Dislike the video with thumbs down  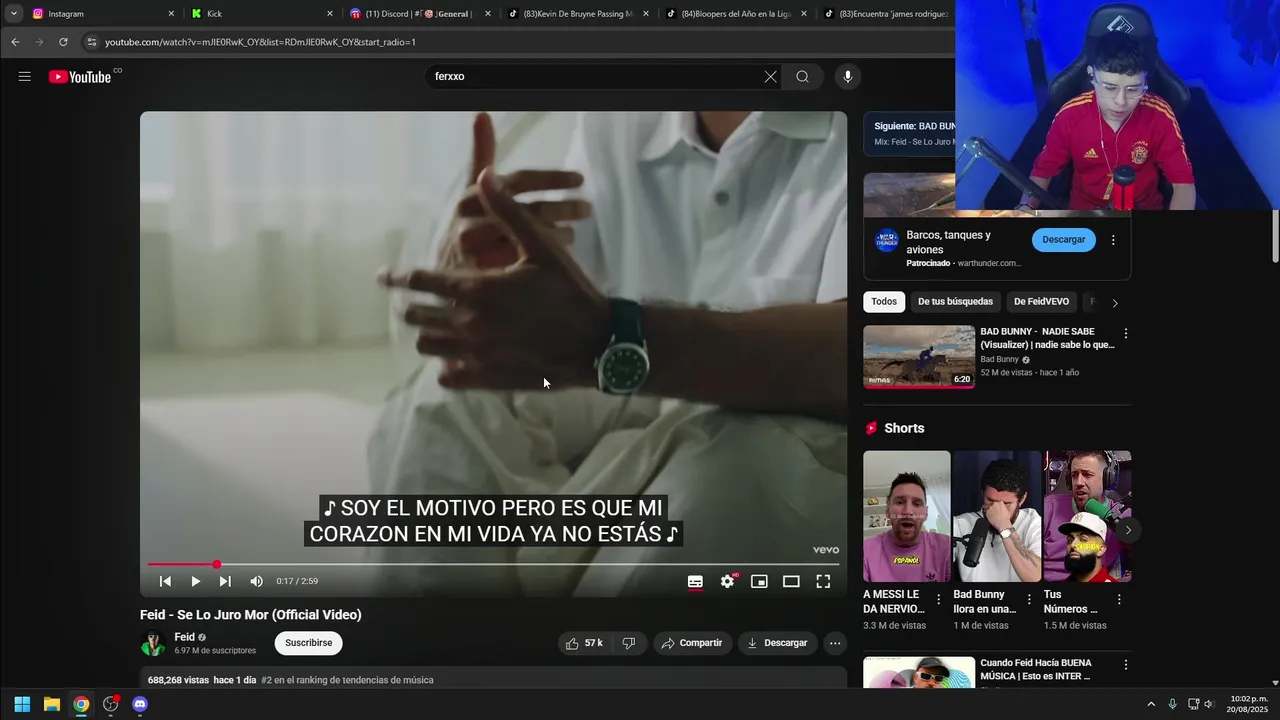(629, 643)
